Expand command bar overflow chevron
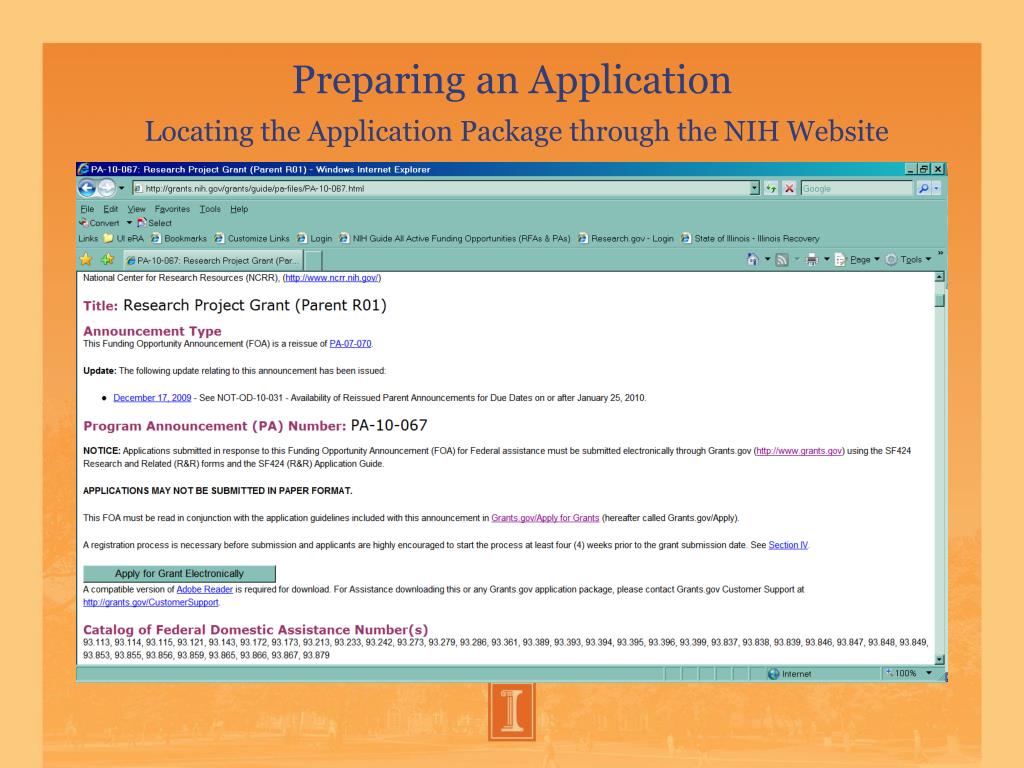 940,253
